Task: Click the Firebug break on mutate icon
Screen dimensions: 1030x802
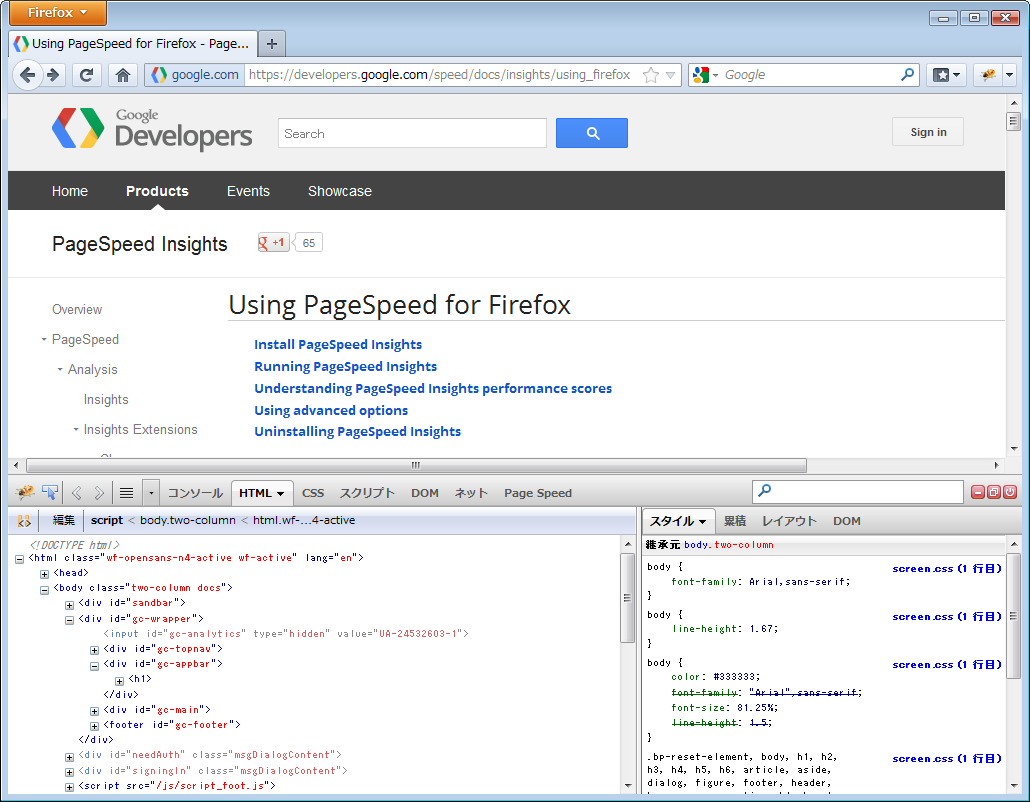Action: (x=24, y=521)
